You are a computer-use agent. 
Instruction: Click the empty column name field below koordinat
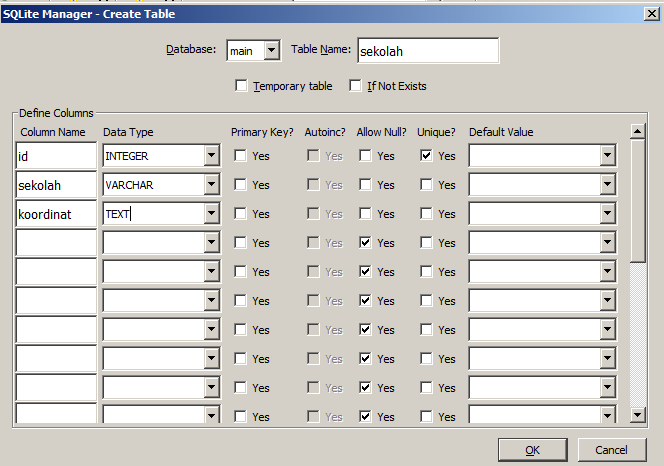[x=56, y=243]
